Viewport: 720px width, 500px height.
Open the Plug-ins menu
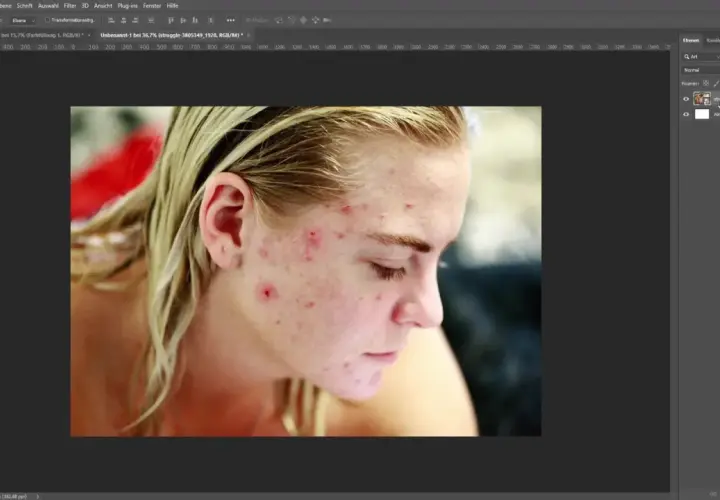[127, 6]
